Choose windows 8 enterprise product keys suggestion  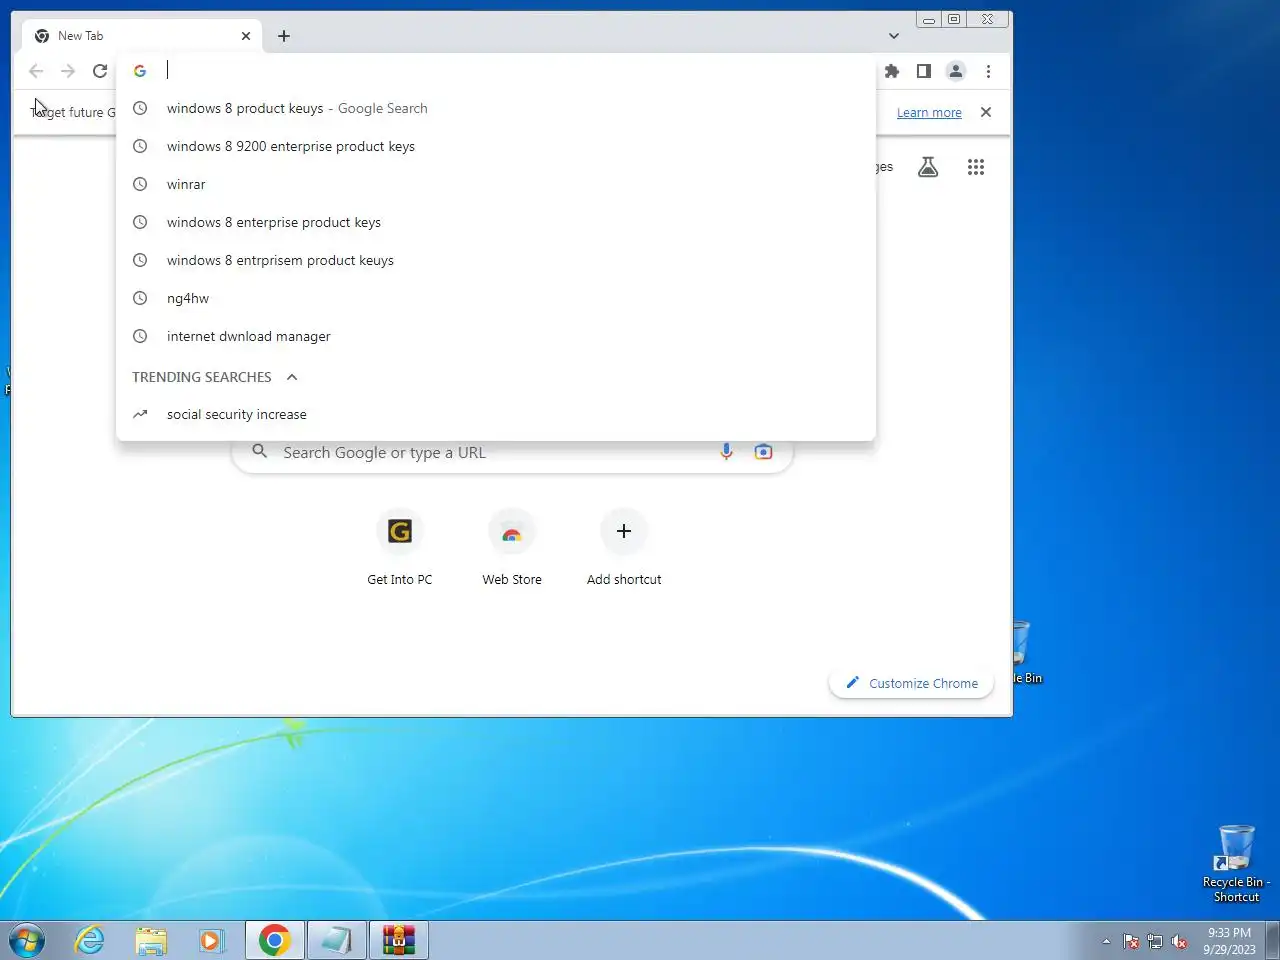point(496,222)
